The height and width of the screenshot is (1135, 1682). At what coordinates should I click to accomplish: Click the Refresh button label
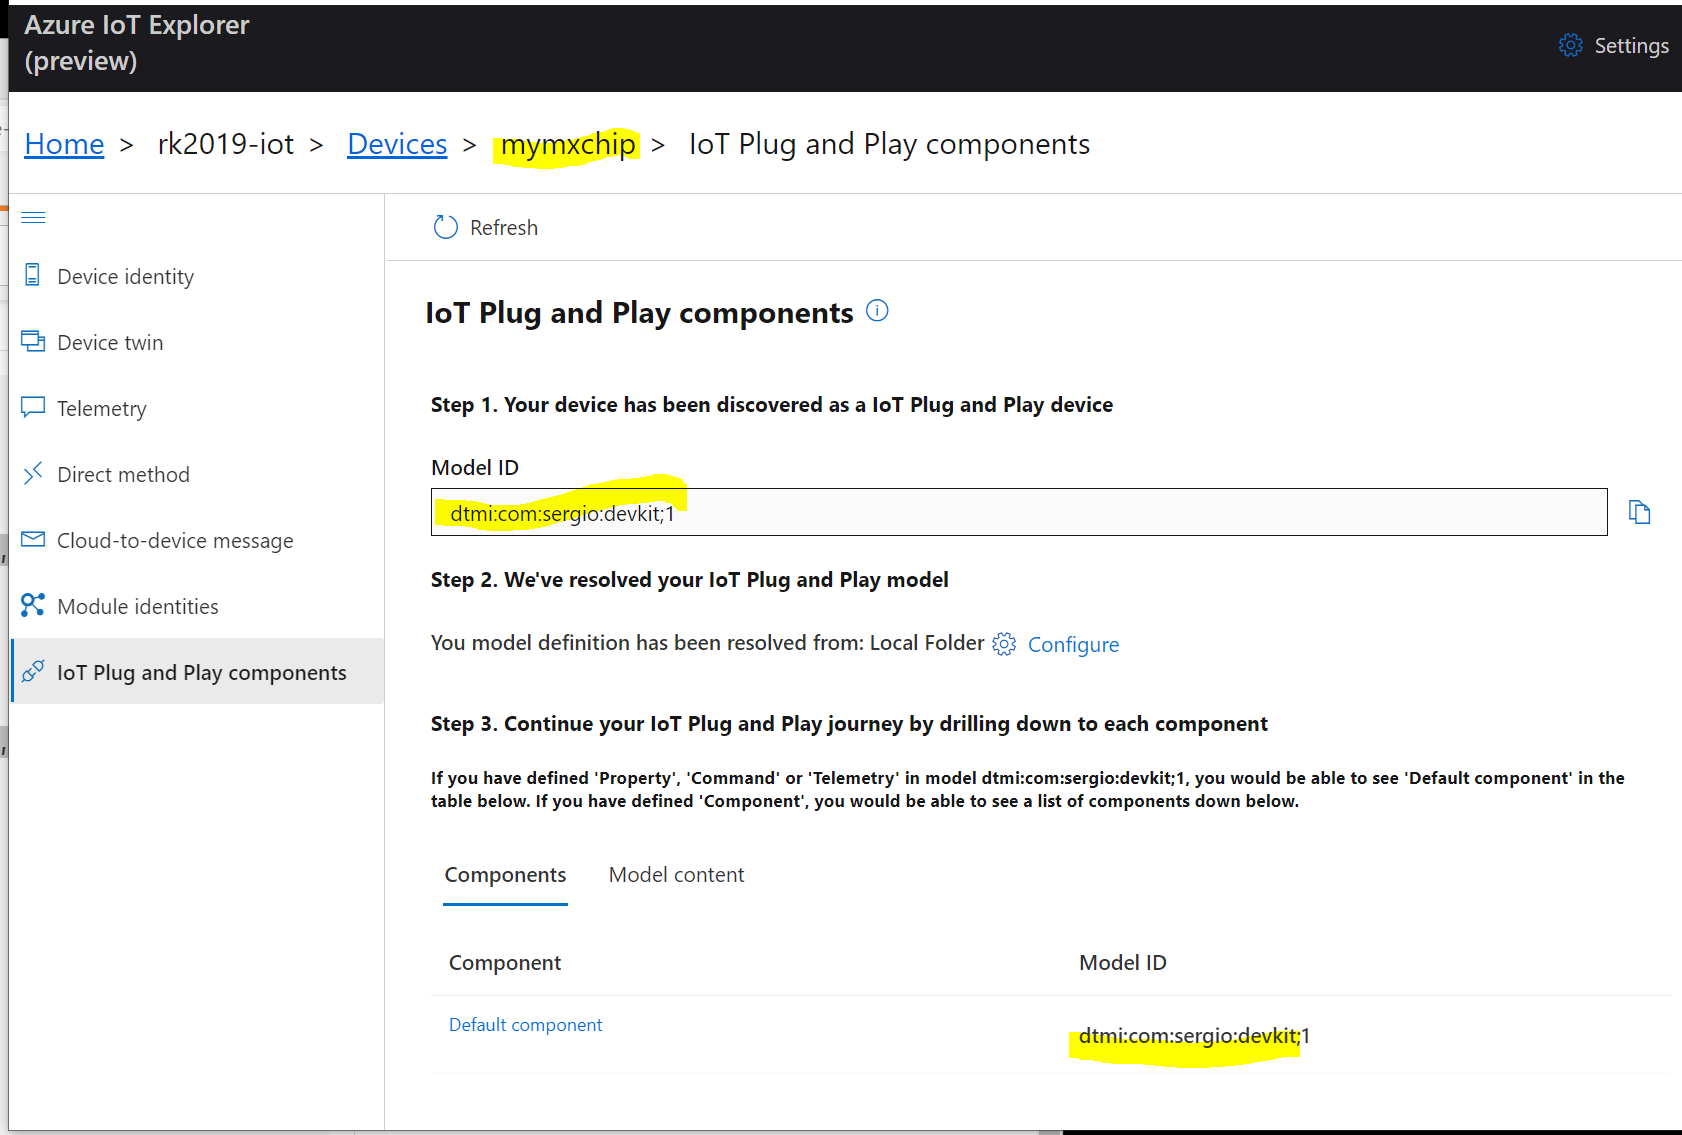pos(504,228)
